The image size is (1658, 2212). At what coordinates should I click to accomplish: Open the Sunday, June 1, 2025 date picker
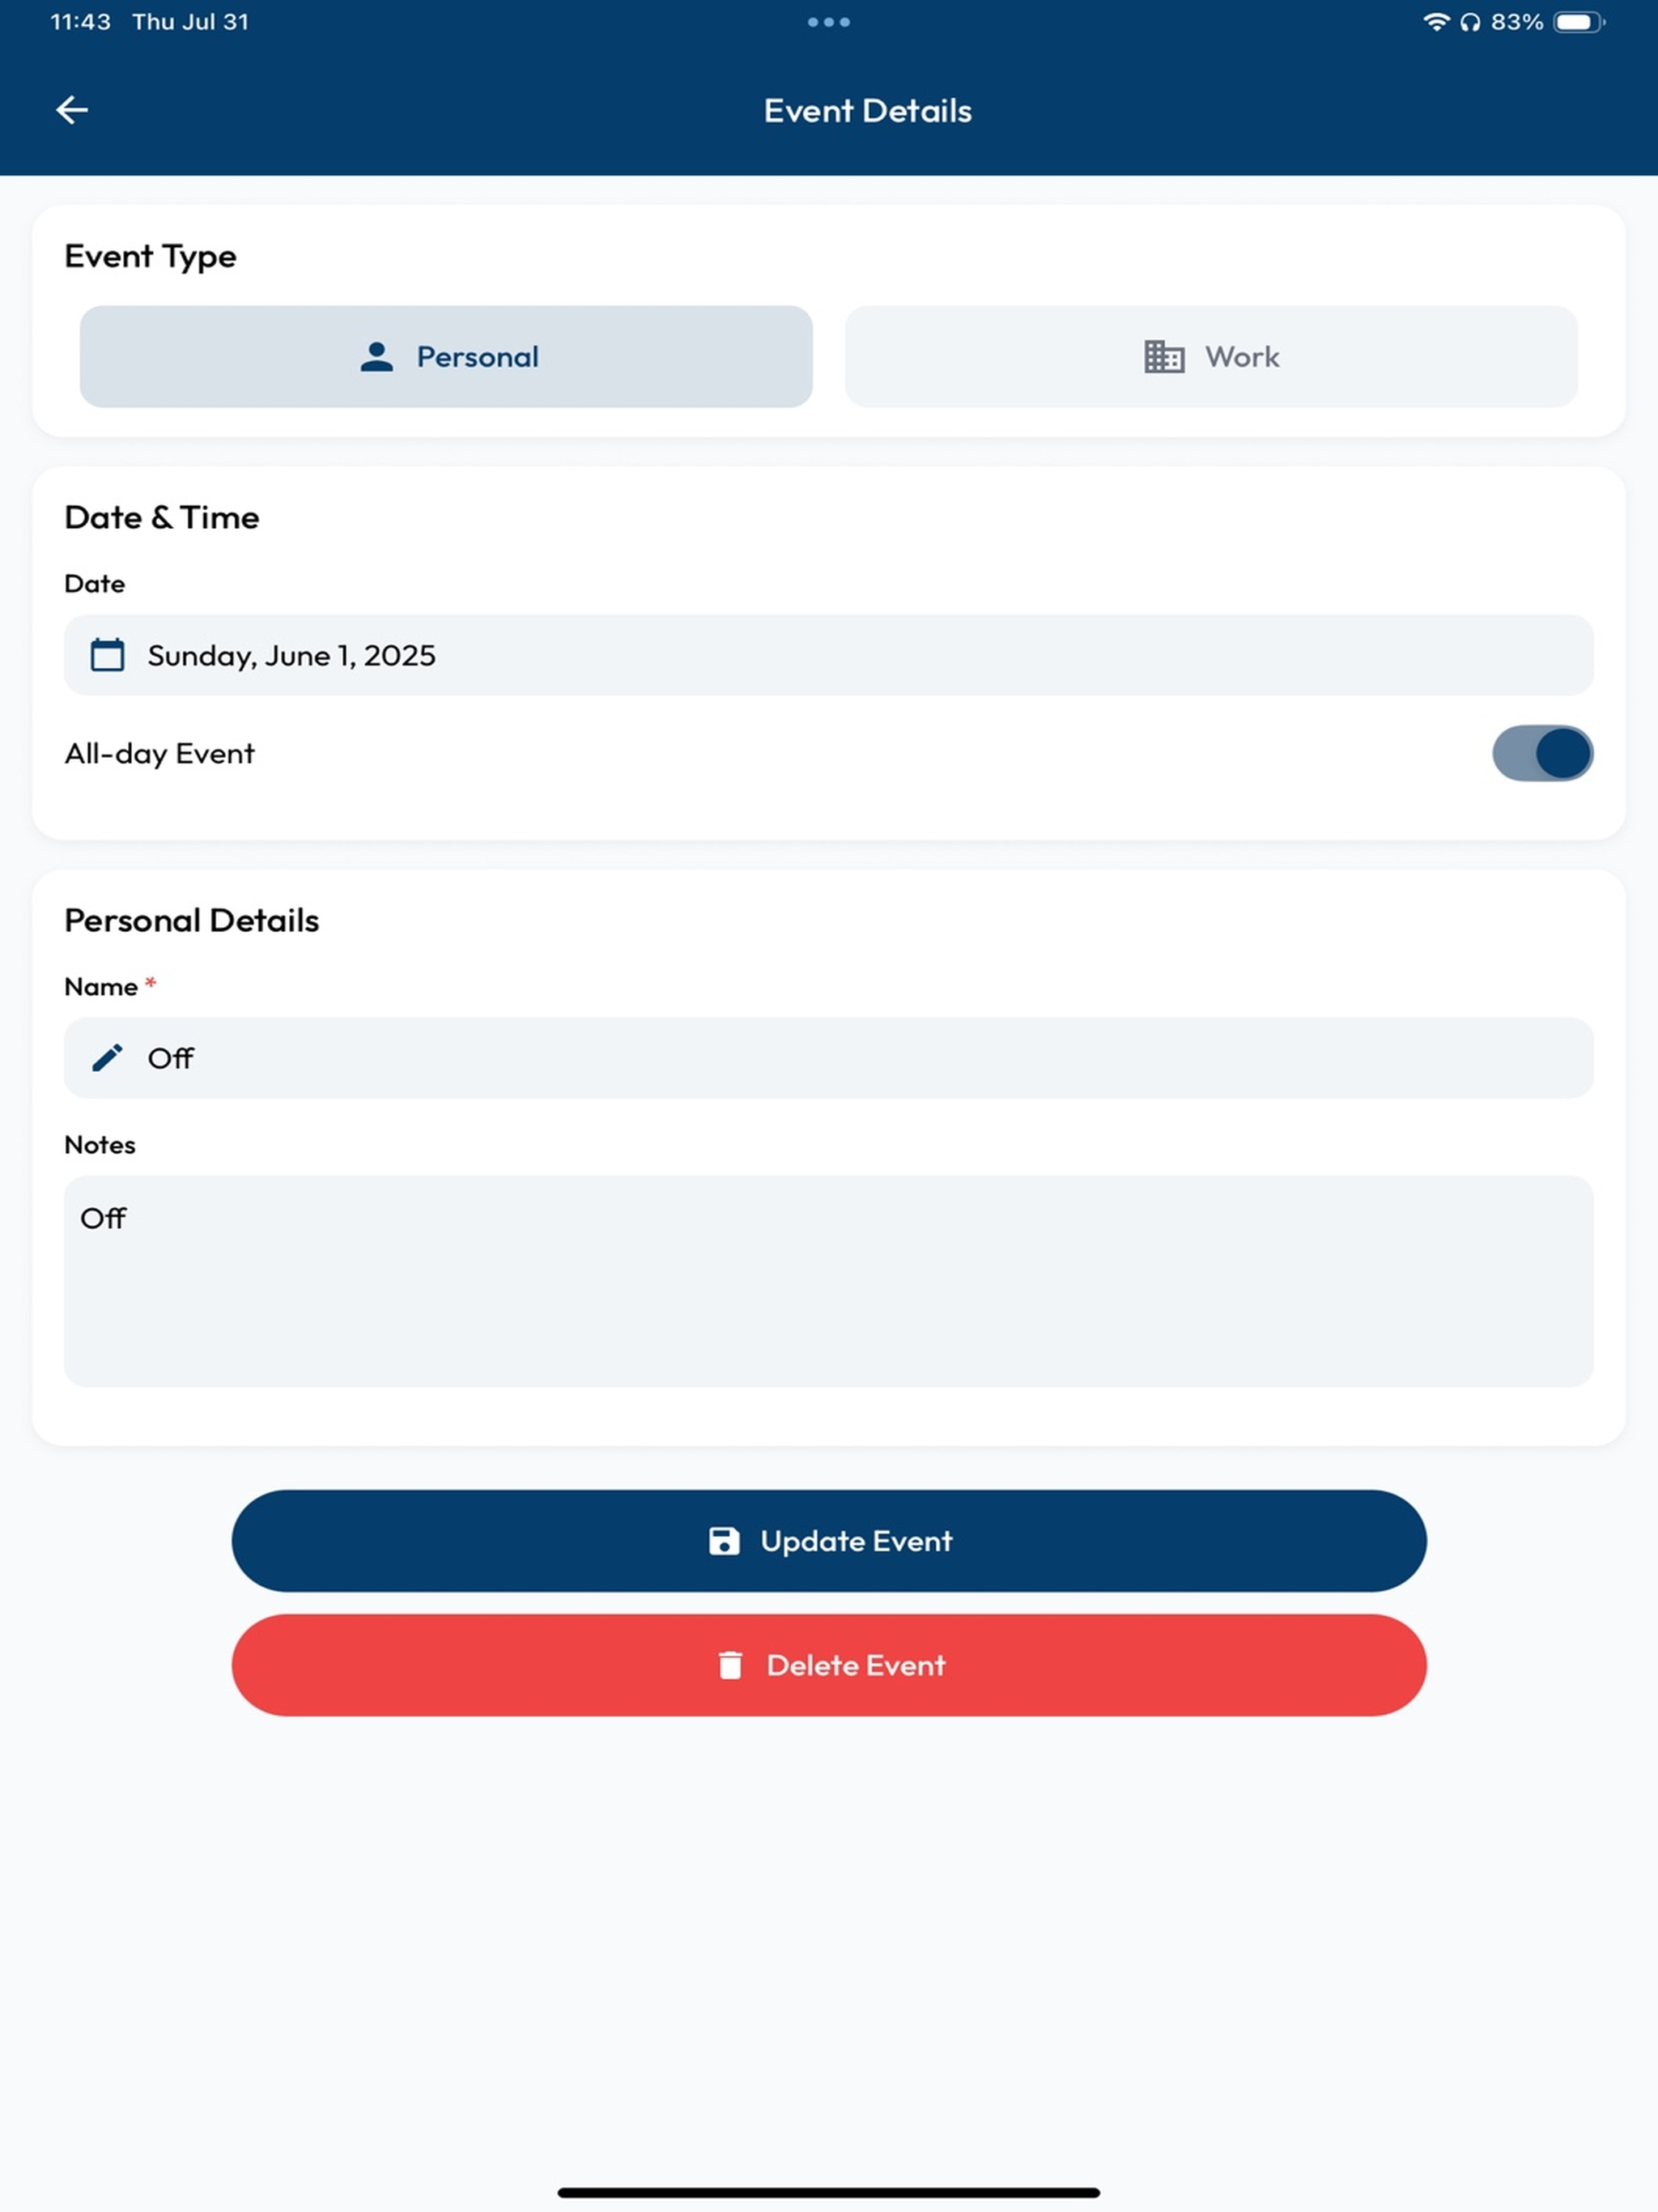[x=829, y=655]
